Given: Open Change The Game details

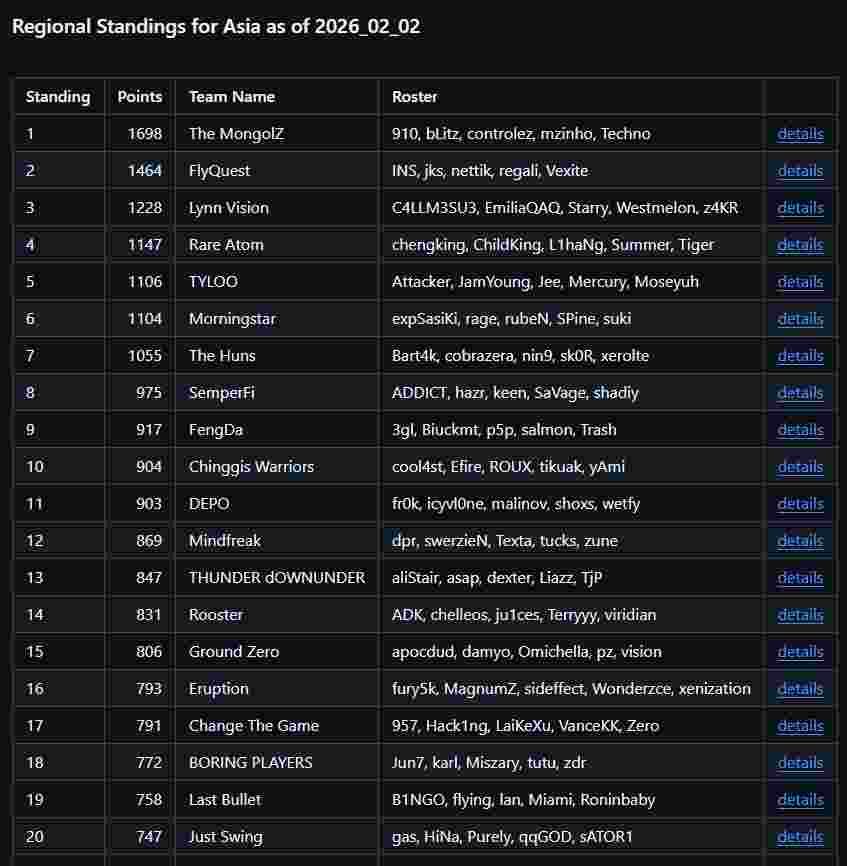Looking at the screenshot, I should tap(800, 726).
